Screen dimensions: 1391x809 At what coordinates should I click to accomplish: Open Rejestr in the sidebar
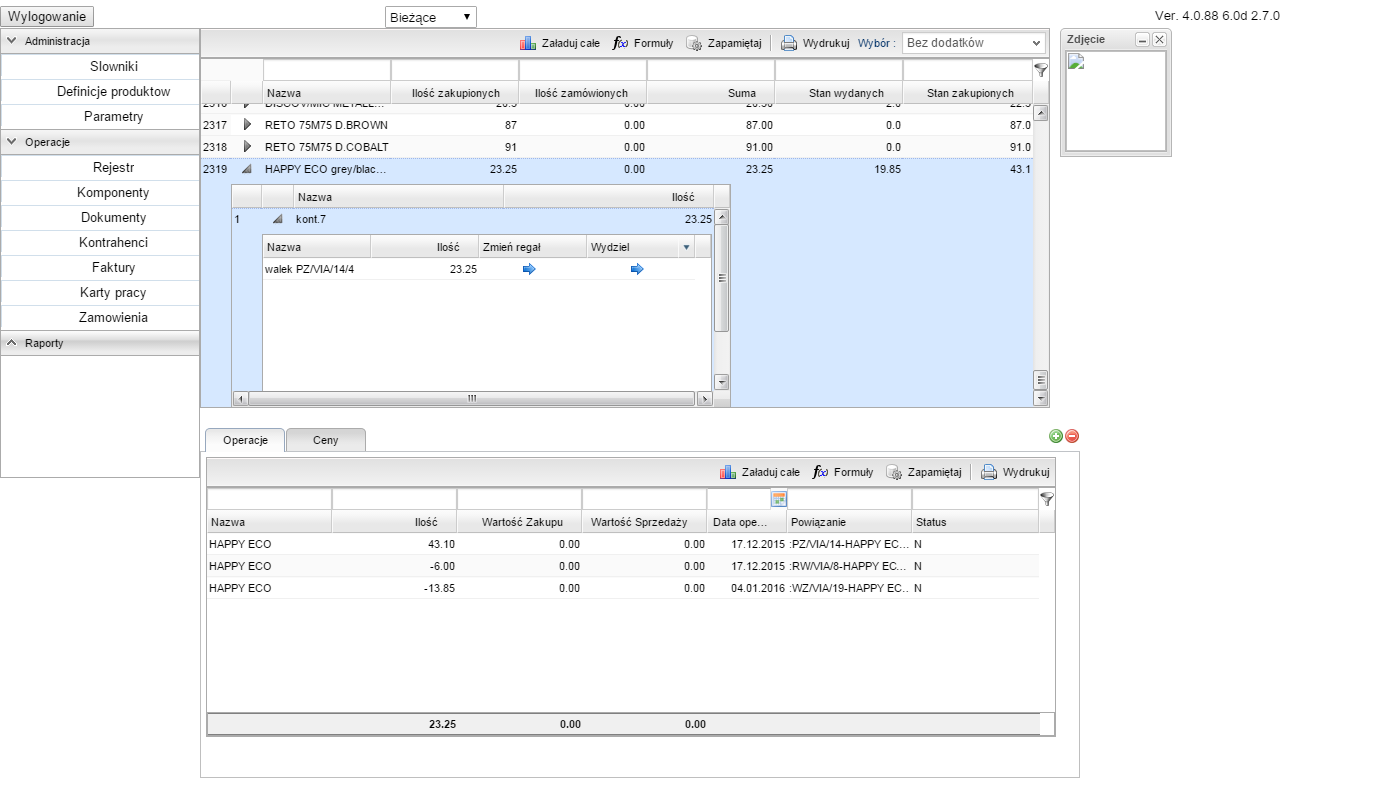[x=113, y=168]
